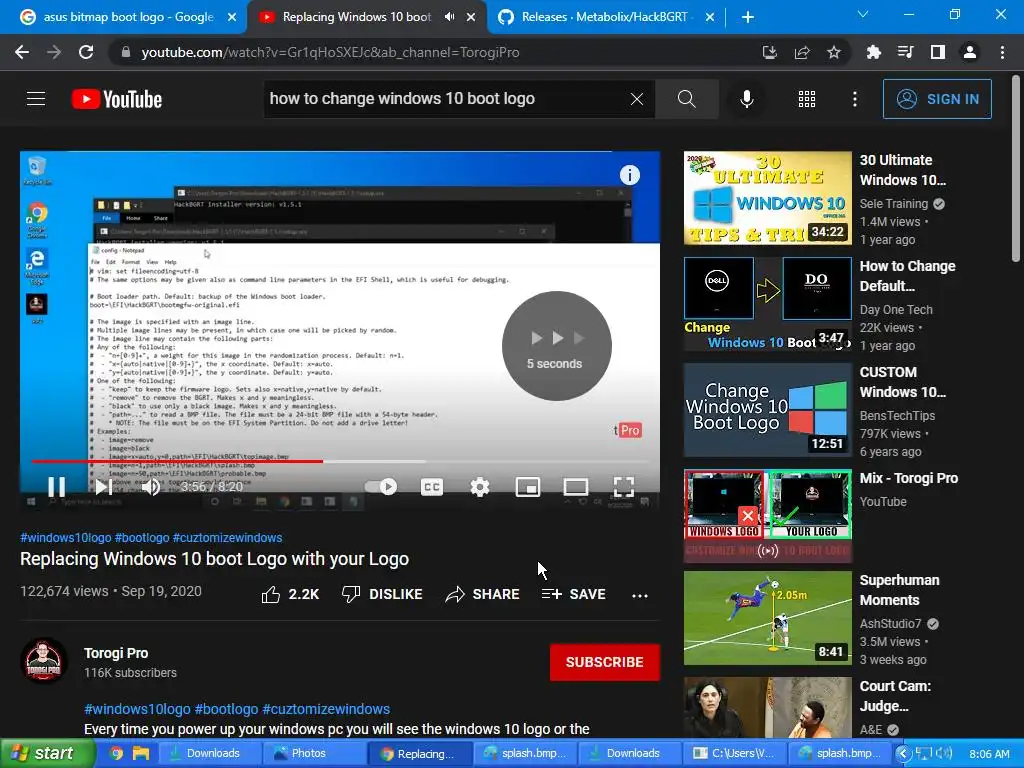Install app icon in address bar

770,52
